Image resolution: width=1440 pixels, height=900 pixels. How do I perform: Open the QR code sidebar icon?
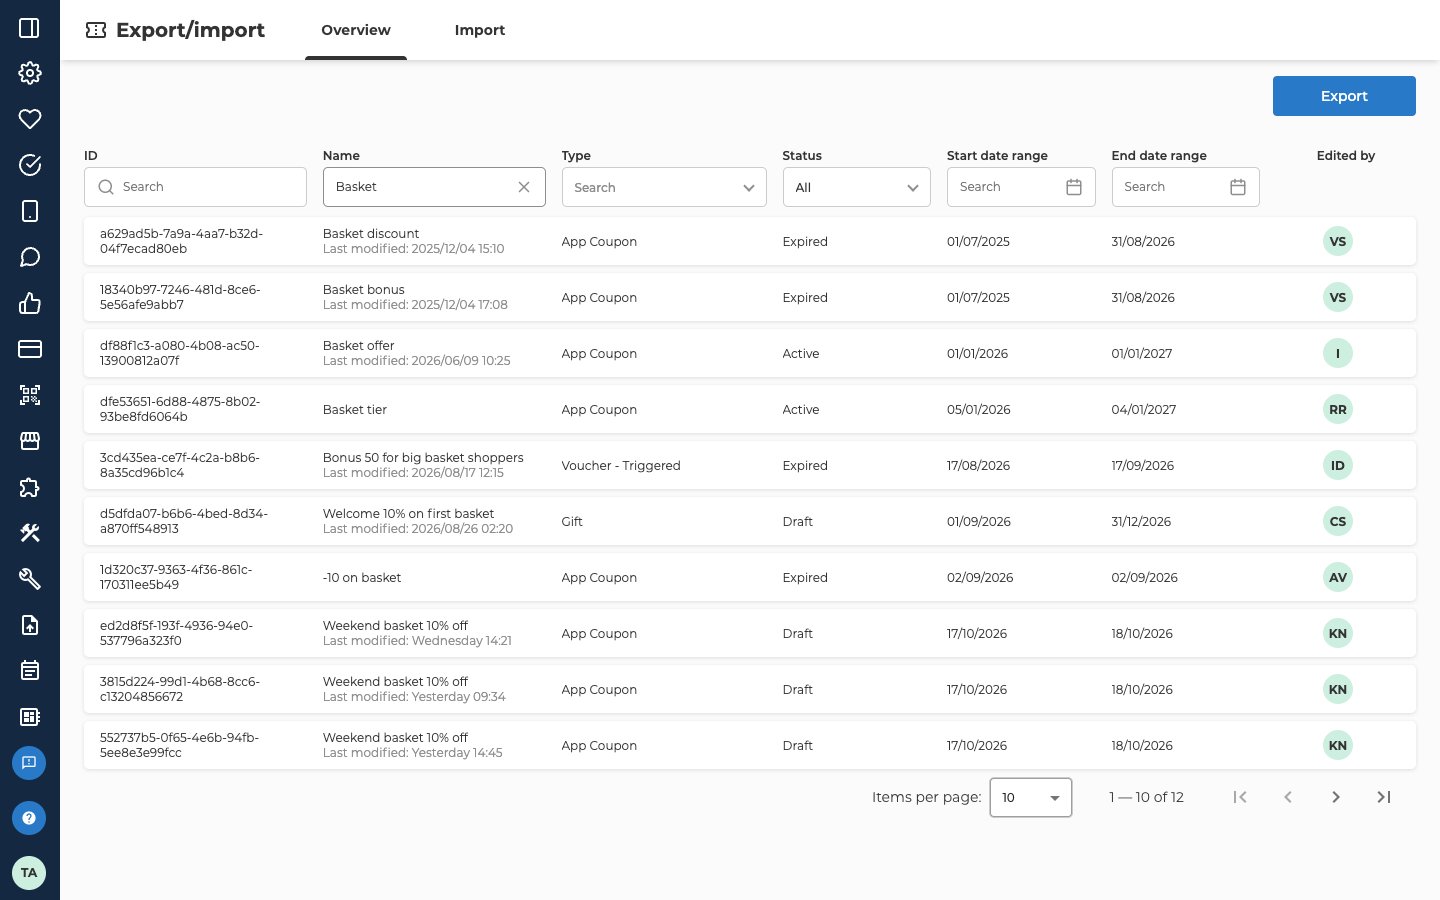(x=30, y=395)
